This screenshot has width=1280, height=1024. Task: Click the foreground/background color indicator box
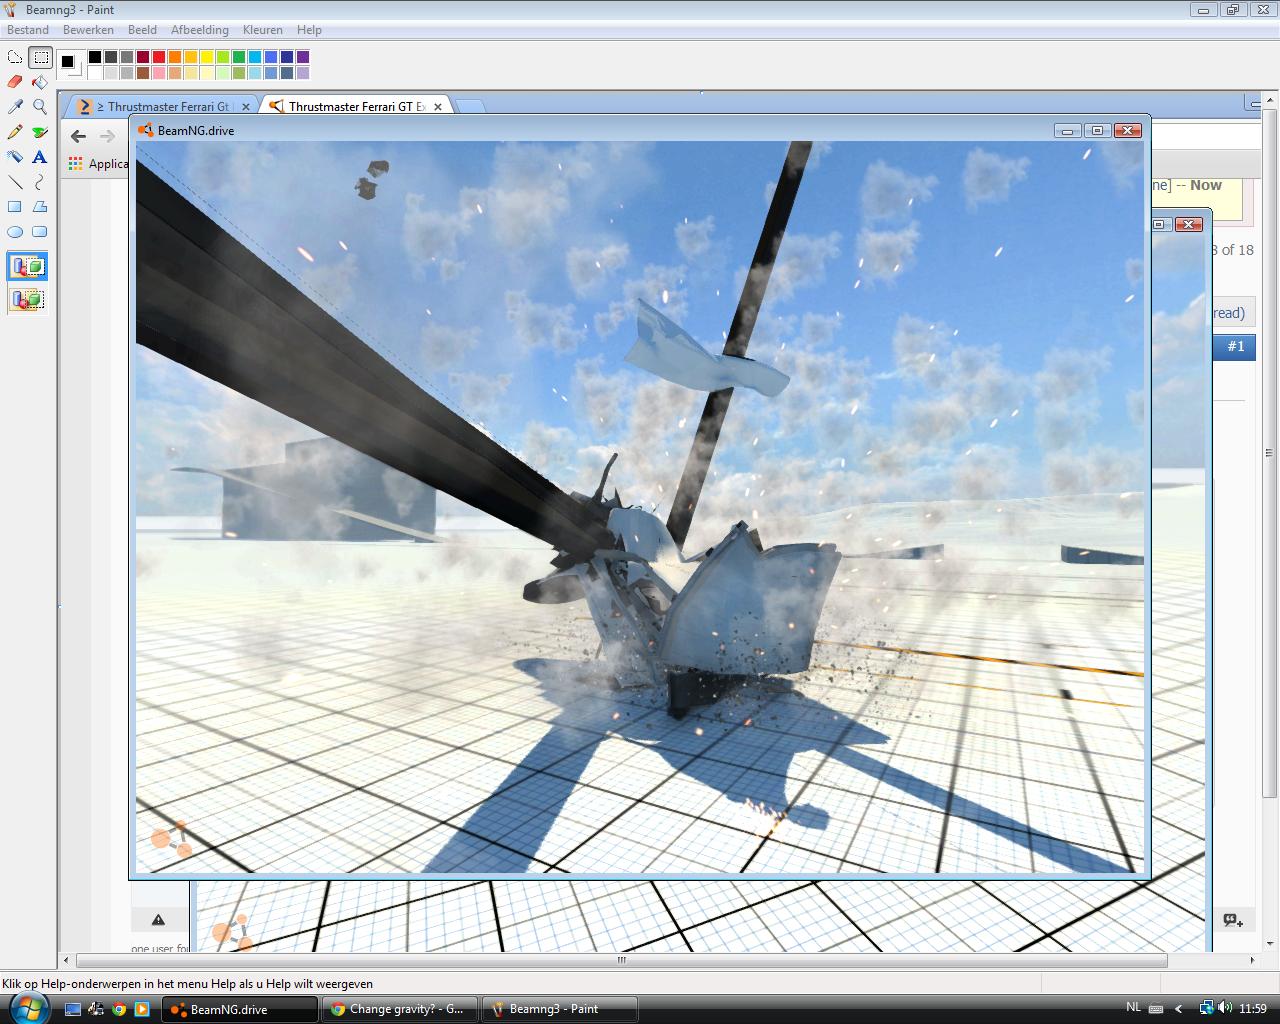coord(70,64)
